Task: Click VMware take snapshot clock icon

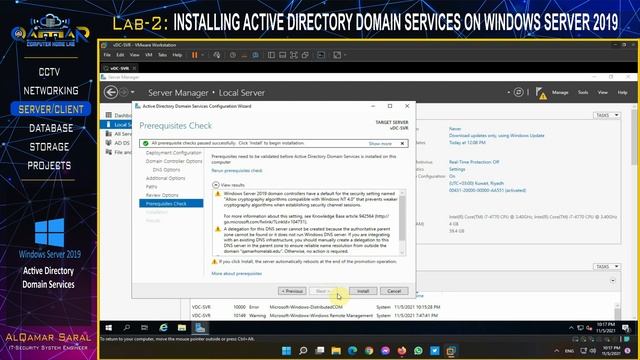Action: 233,55
